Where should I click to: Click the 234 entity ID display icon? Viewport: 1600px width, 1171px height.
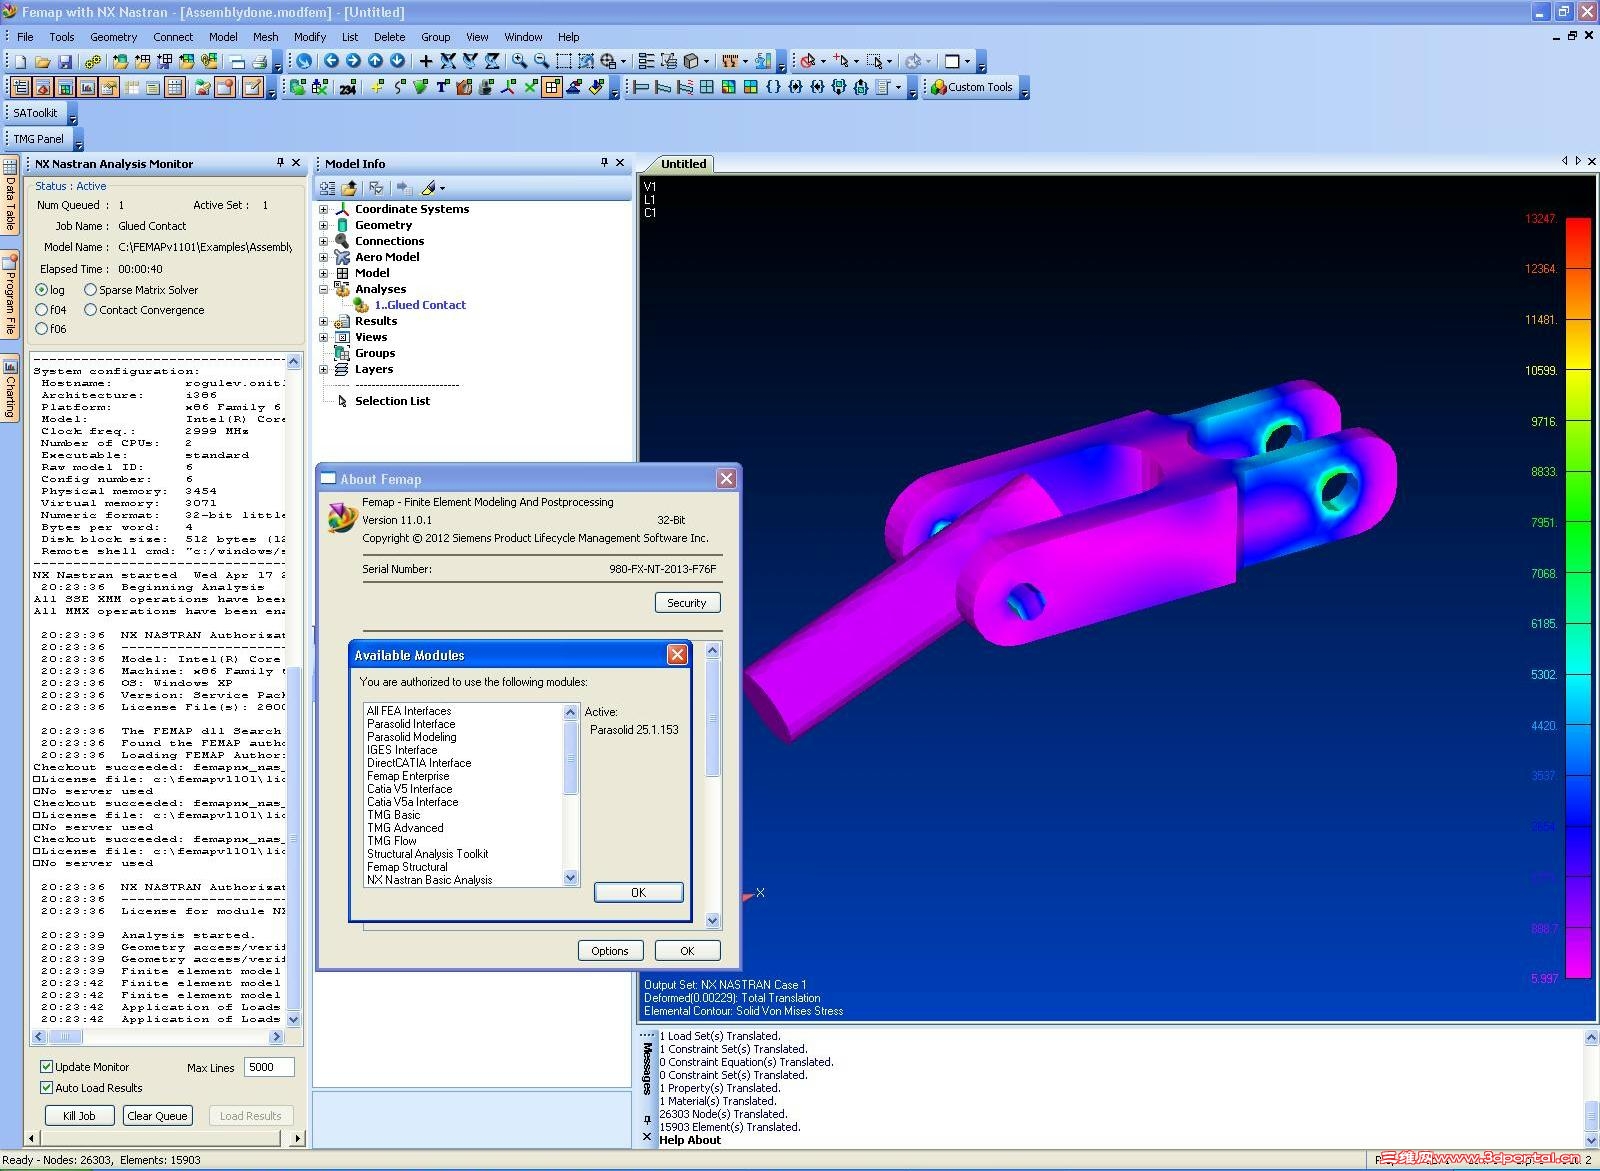[x=347, y=87]
